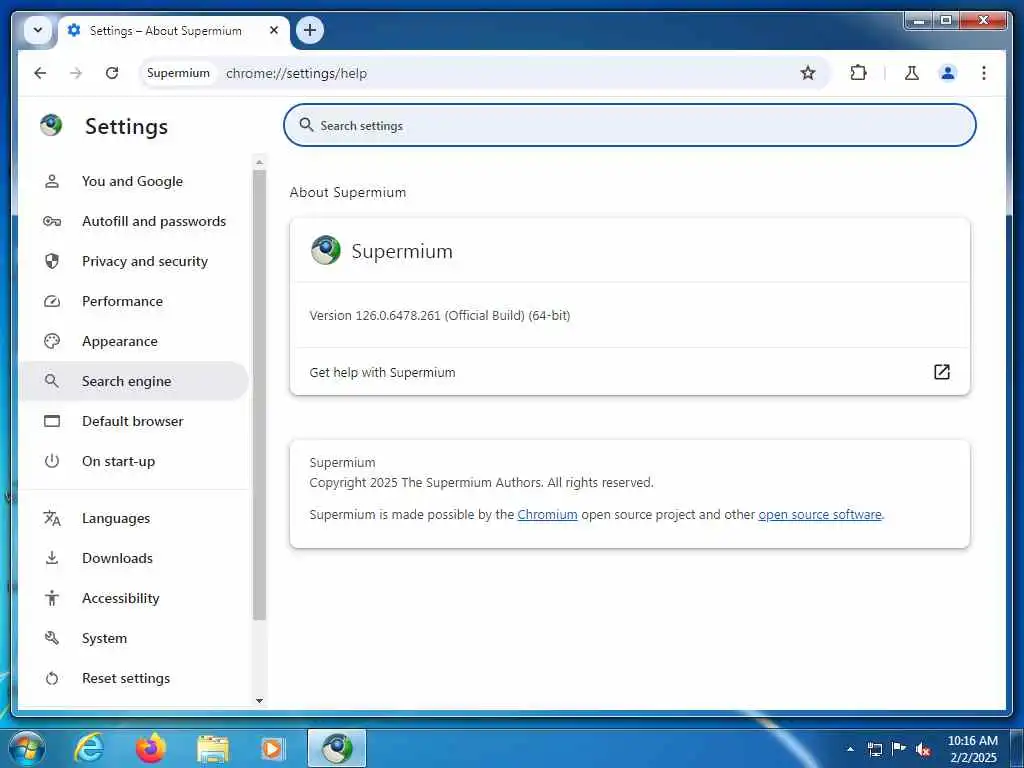1024x768 pixels.
Task: Open Downloads settings
Action: coord(133,558)
